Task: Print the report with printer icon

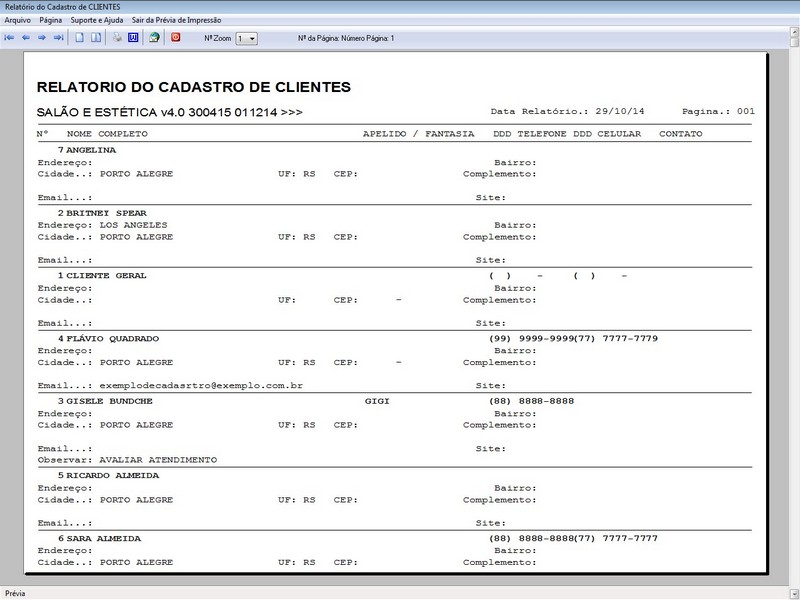Action: click(x=117, y=38)
